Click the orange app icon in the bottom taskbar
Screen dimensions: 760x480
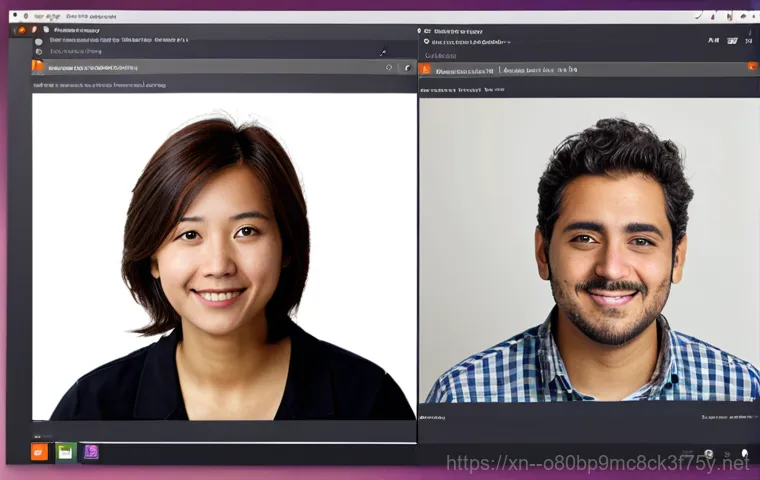[x=39, y=452]
